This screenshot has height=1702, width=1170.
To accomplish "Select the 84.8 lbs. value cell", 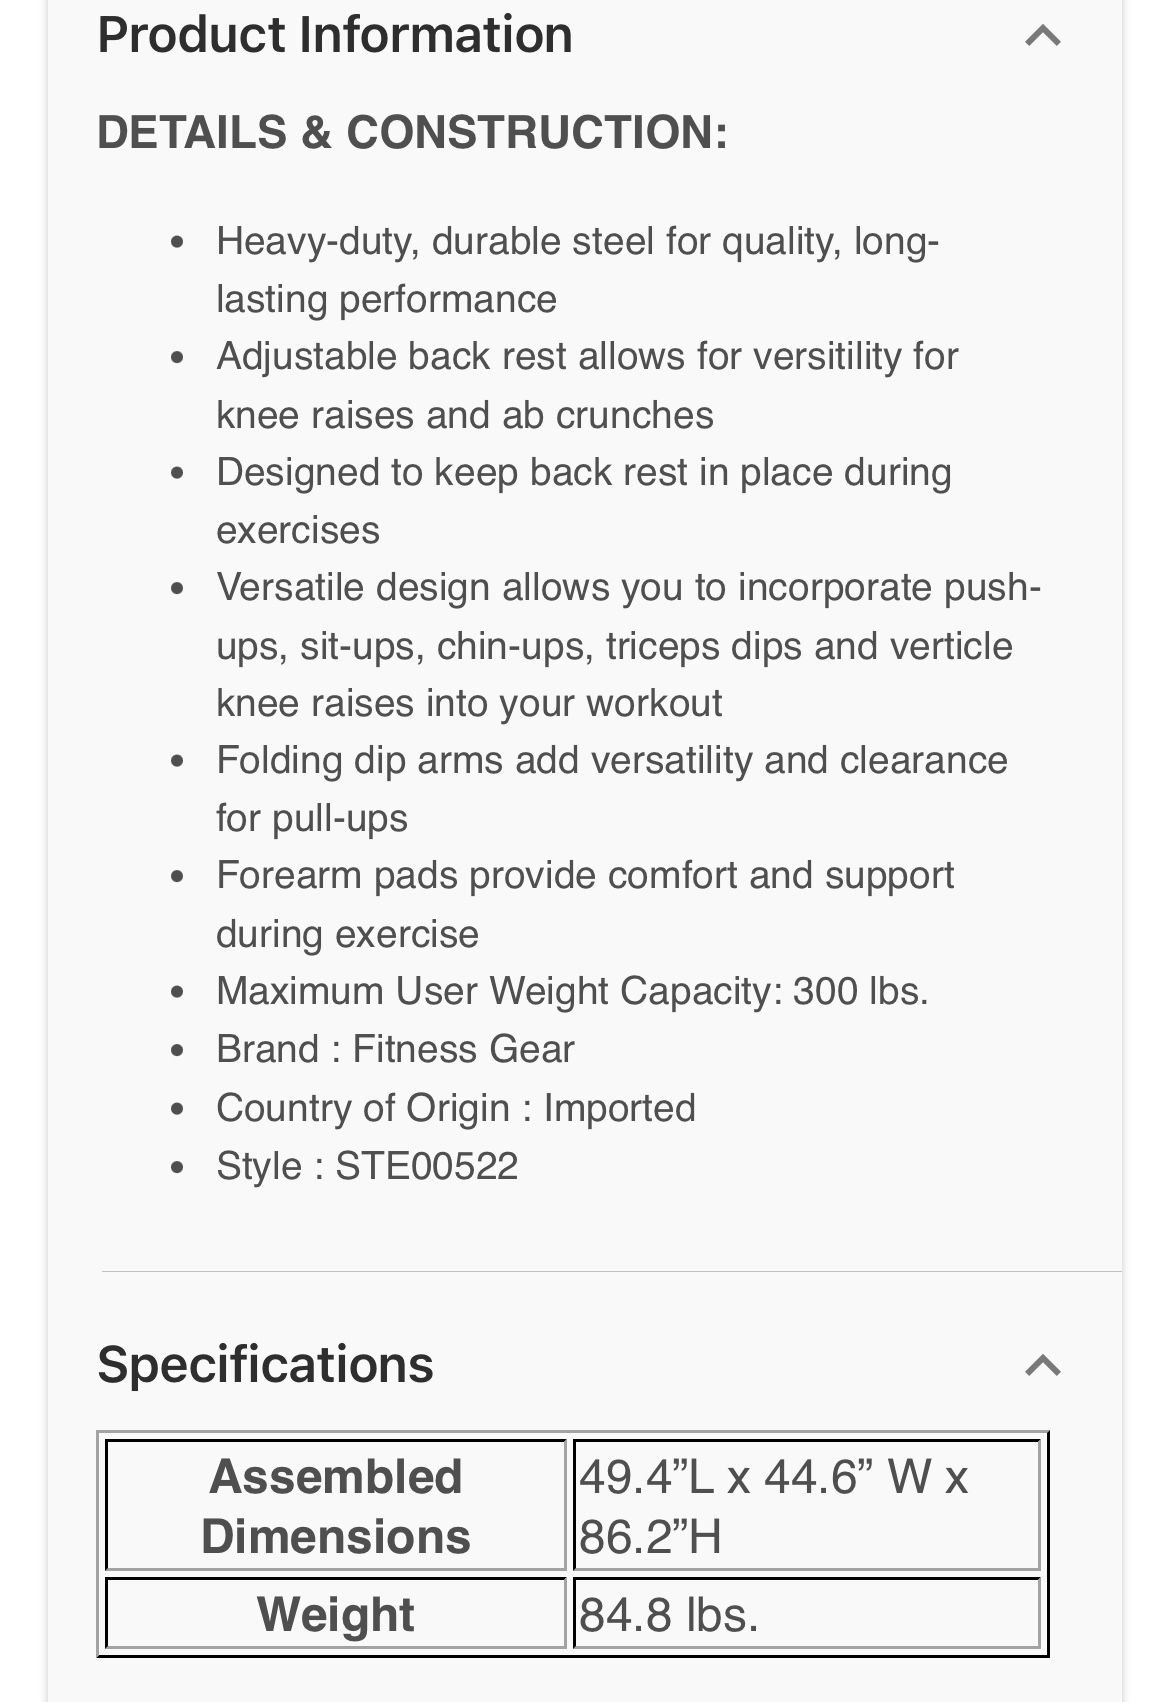I will 806,1614.
